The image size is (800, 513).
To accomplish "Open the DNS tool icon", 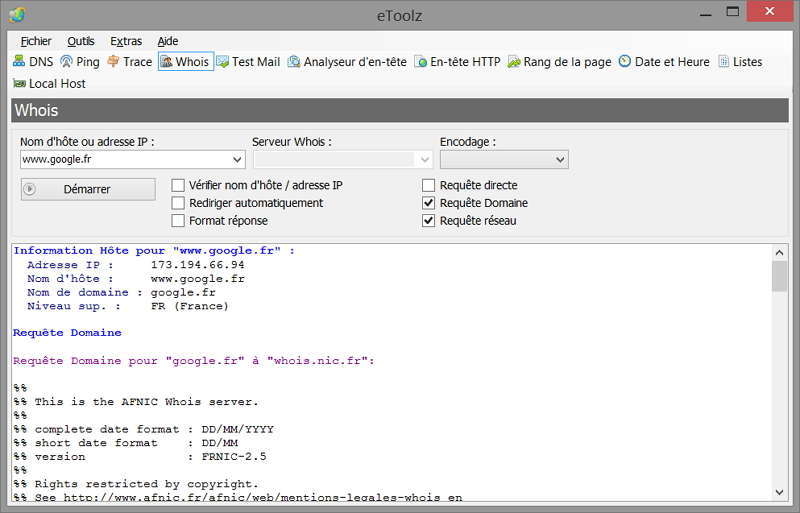I will pyautogui.click(x=19, y=61).
